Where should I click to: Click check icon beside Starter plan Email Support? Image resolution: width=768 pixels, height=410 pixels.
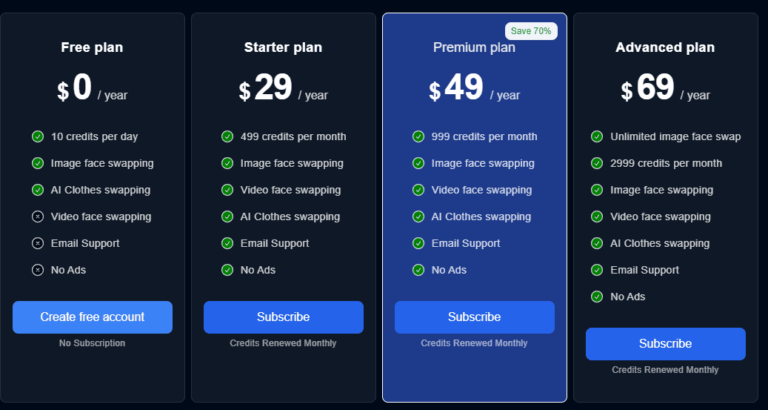(x=228, y=243)
